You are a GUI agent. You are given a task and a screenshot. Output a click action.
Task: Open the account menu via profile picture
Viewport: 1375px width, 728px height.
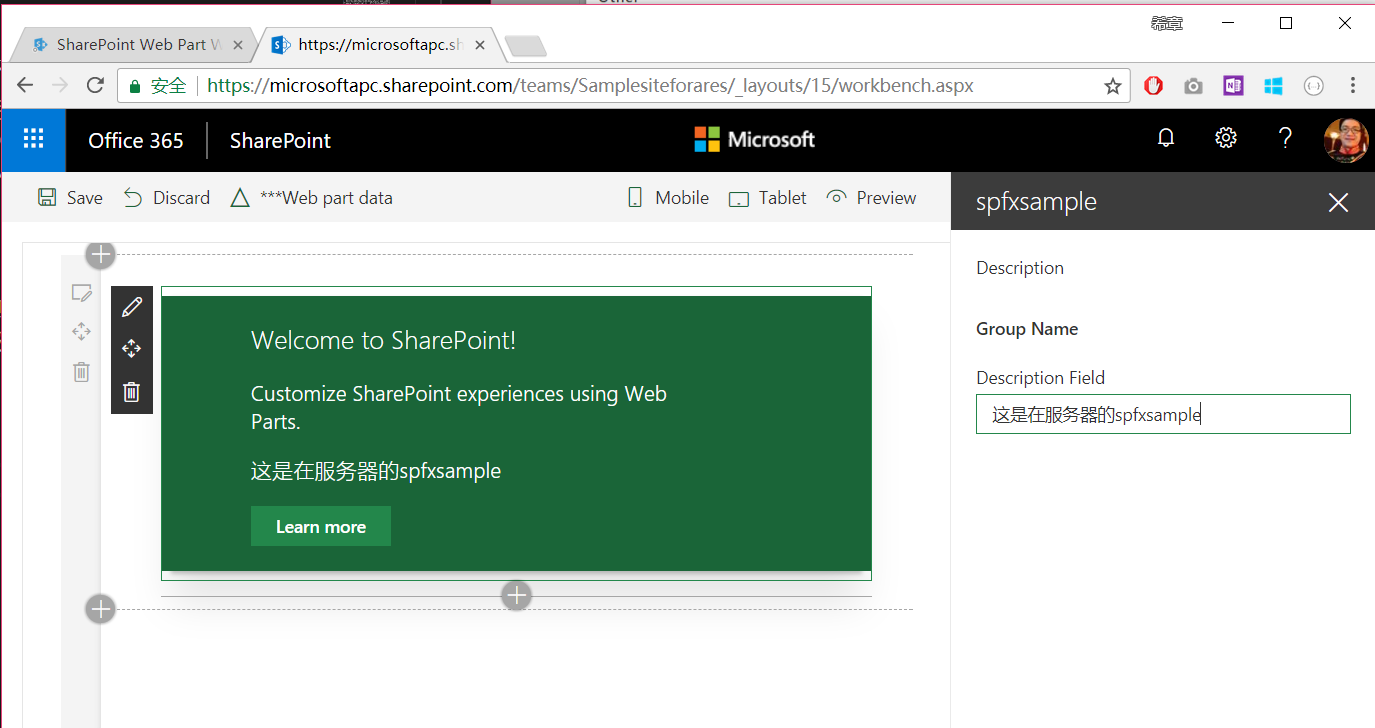click(x=1346, y=139)
